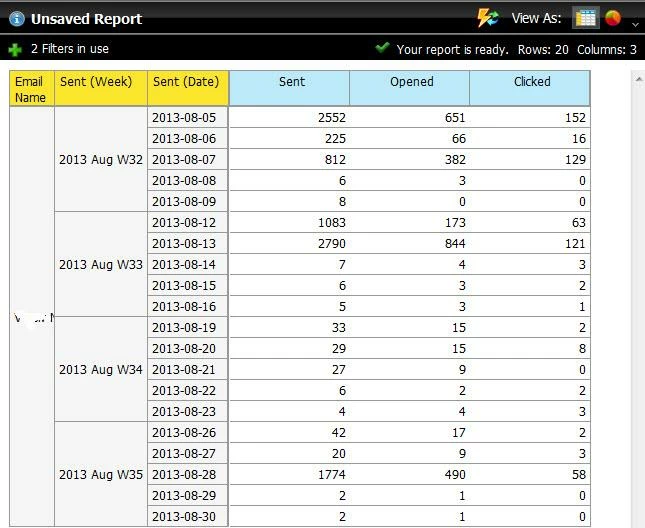
Task: Select week 2013 Aug W32 cell
Action: [101, 160]
